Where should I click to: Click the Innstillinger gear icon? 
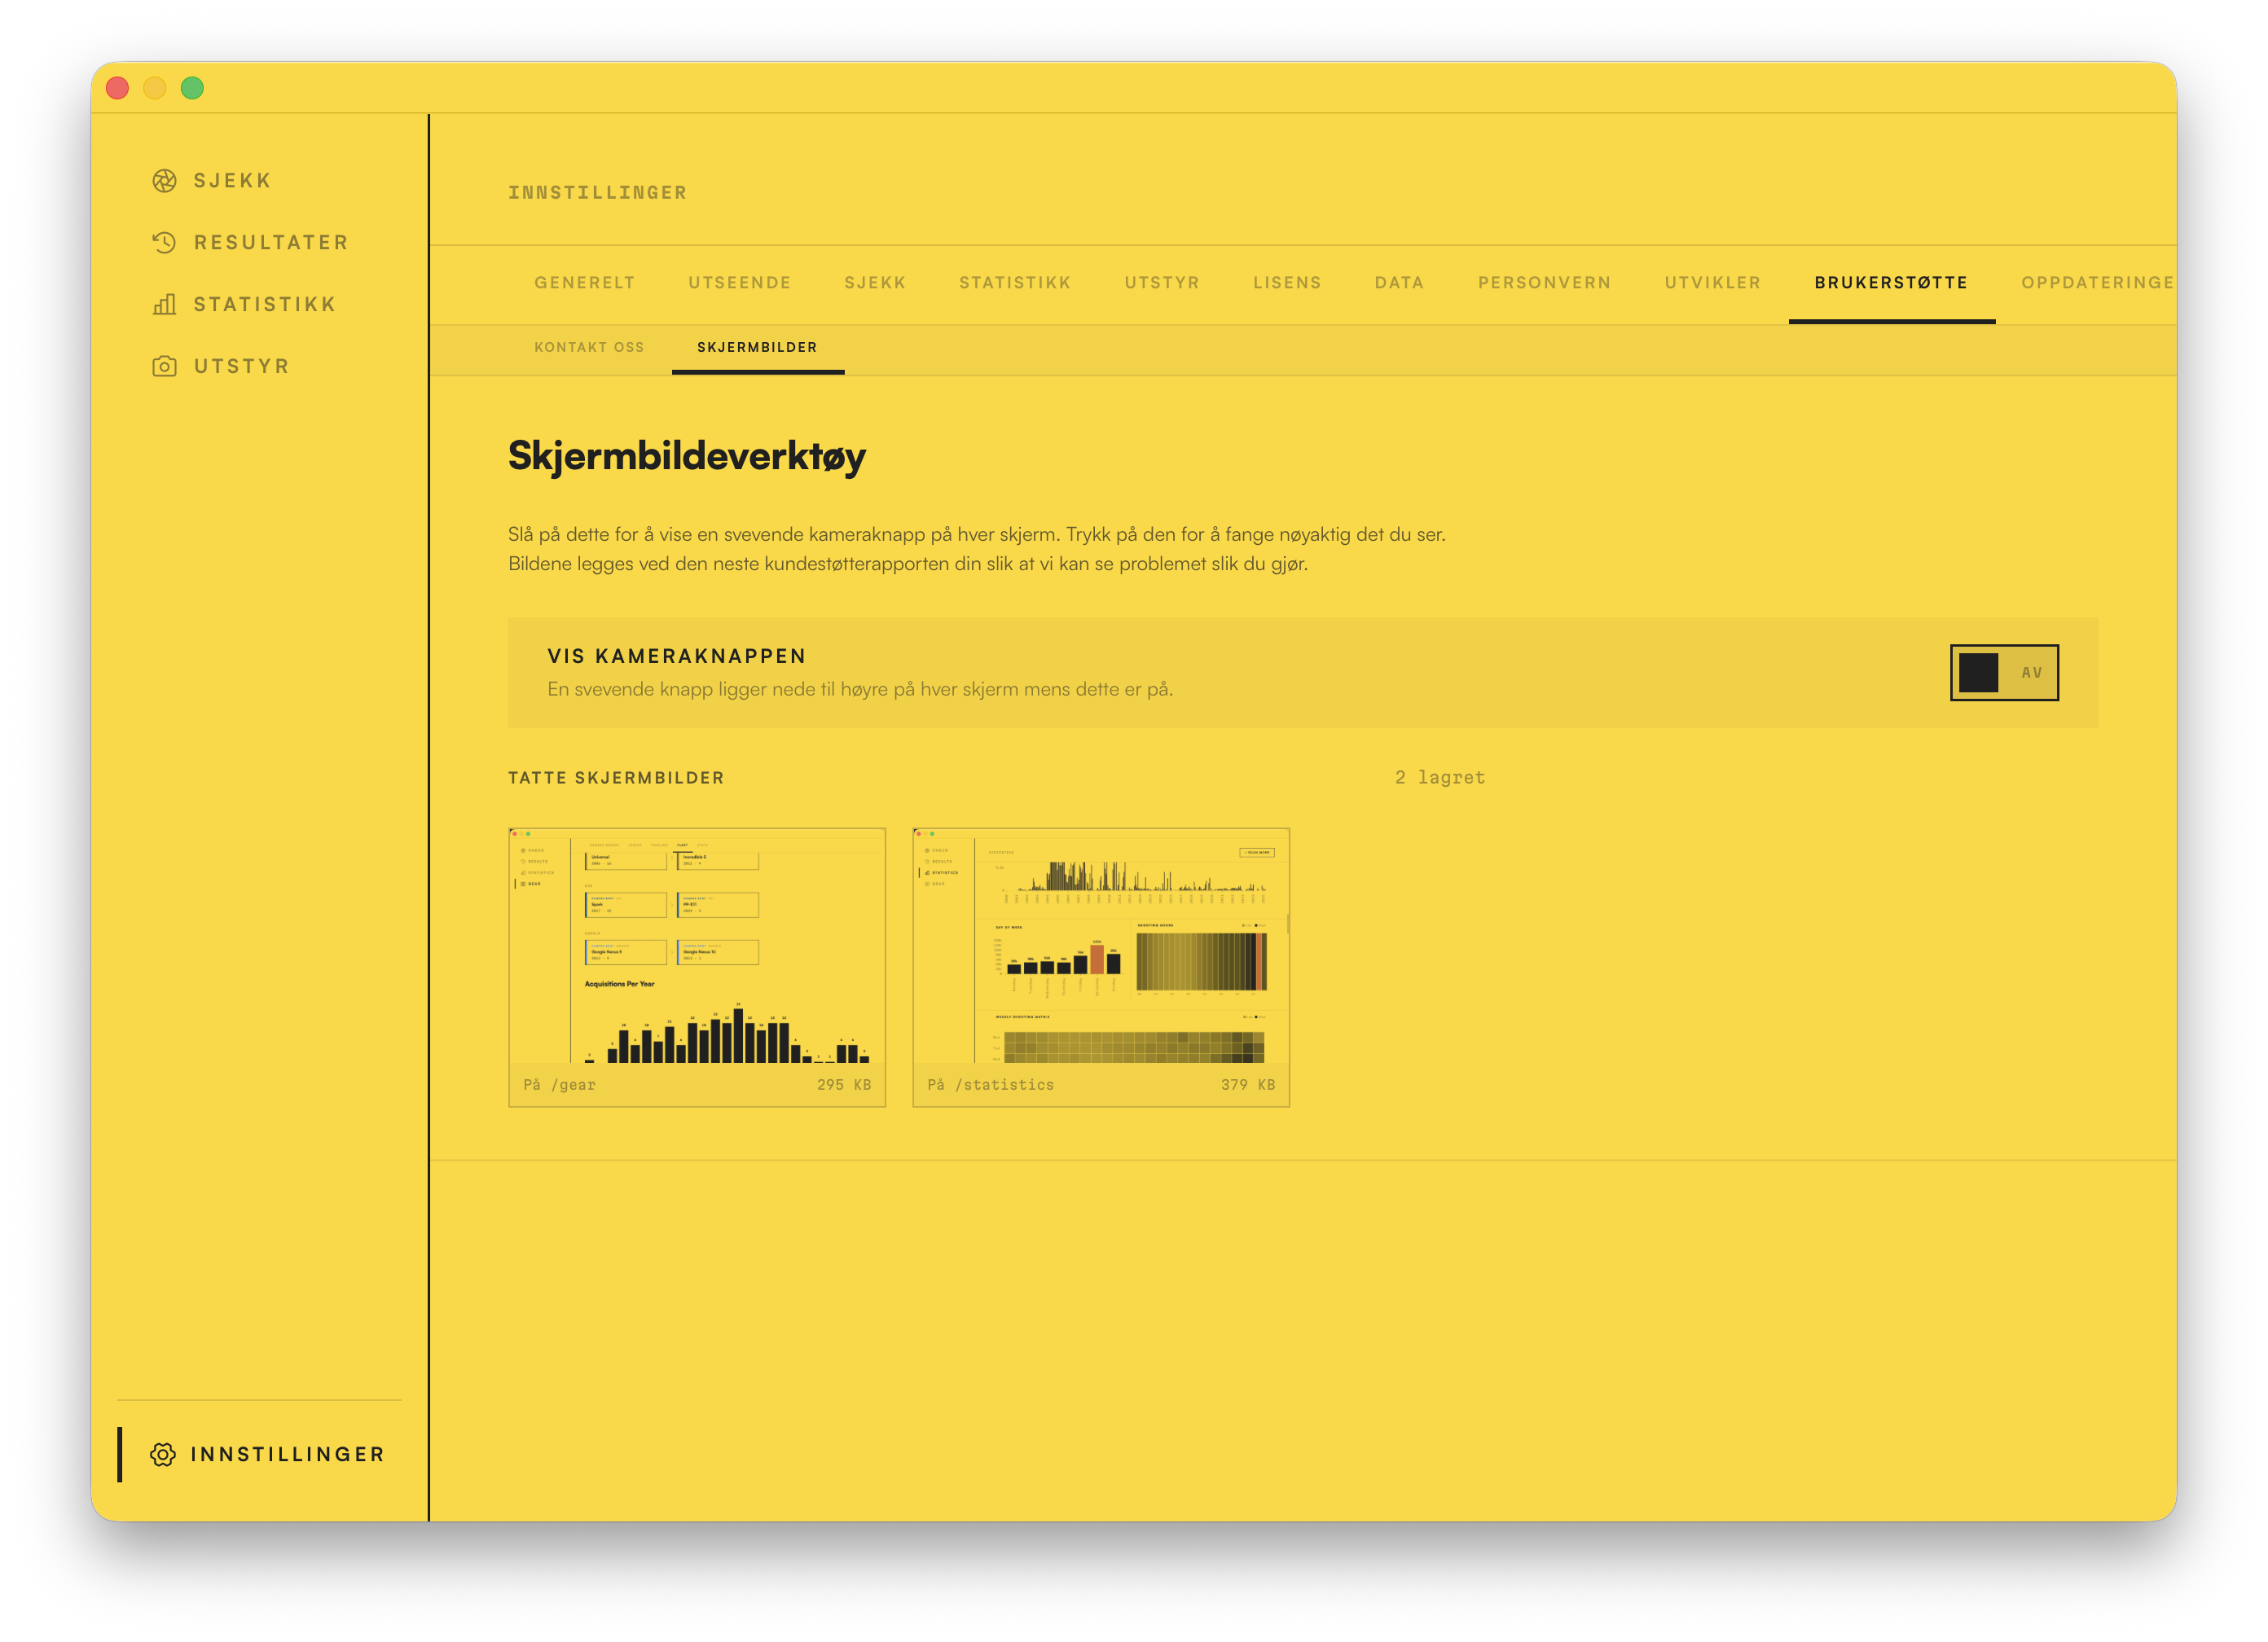163,1455
